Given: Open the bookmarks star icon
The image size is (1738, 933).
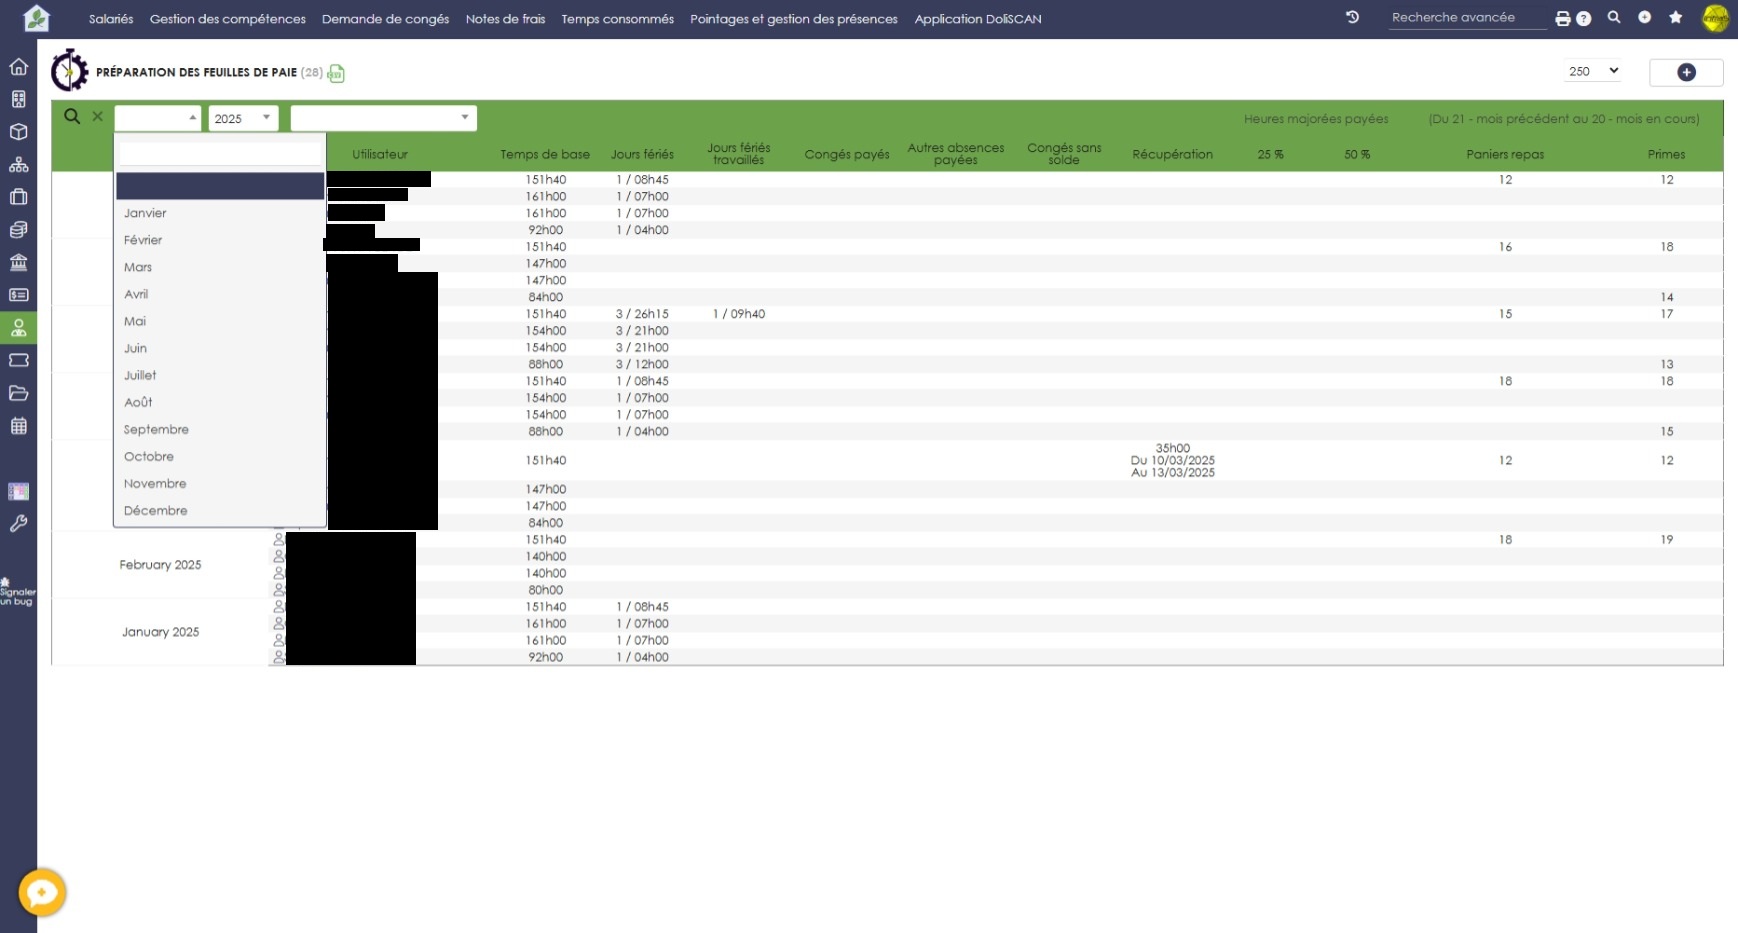Looking at the screenshot, I should pos(1675,17).
